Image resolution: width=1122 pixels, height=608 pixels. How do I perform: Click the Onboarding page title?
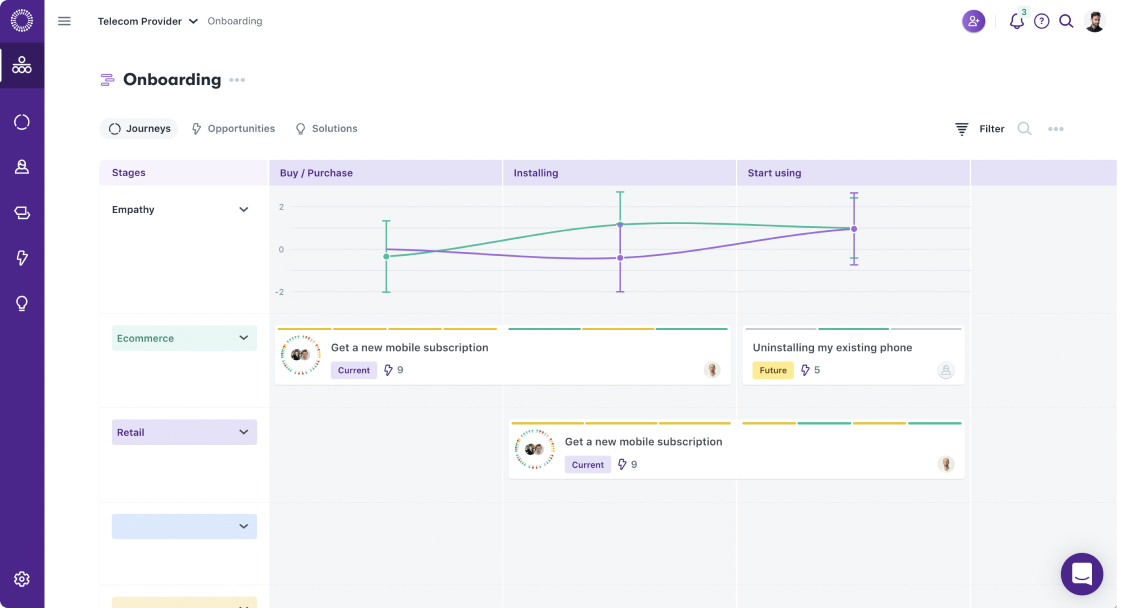coord(172,79)
